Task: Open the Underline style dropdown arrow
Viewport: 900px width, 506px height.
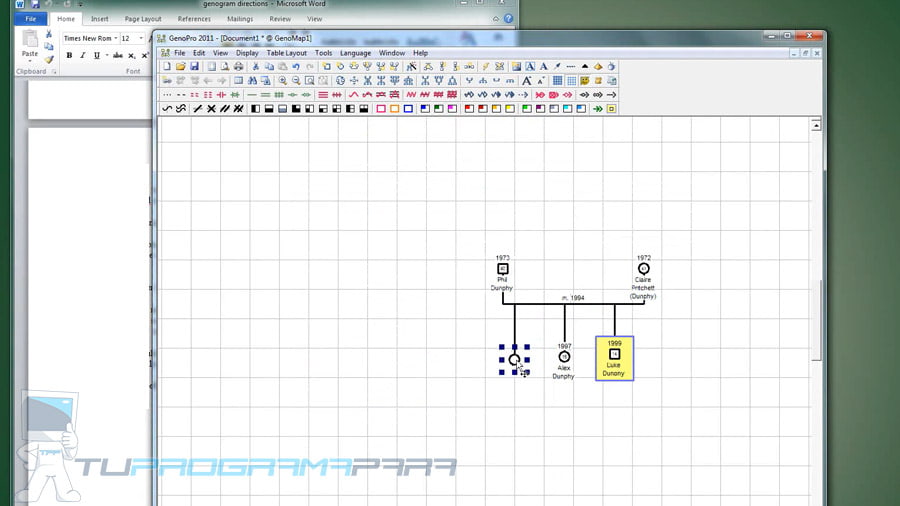Action: coord(107,56)
